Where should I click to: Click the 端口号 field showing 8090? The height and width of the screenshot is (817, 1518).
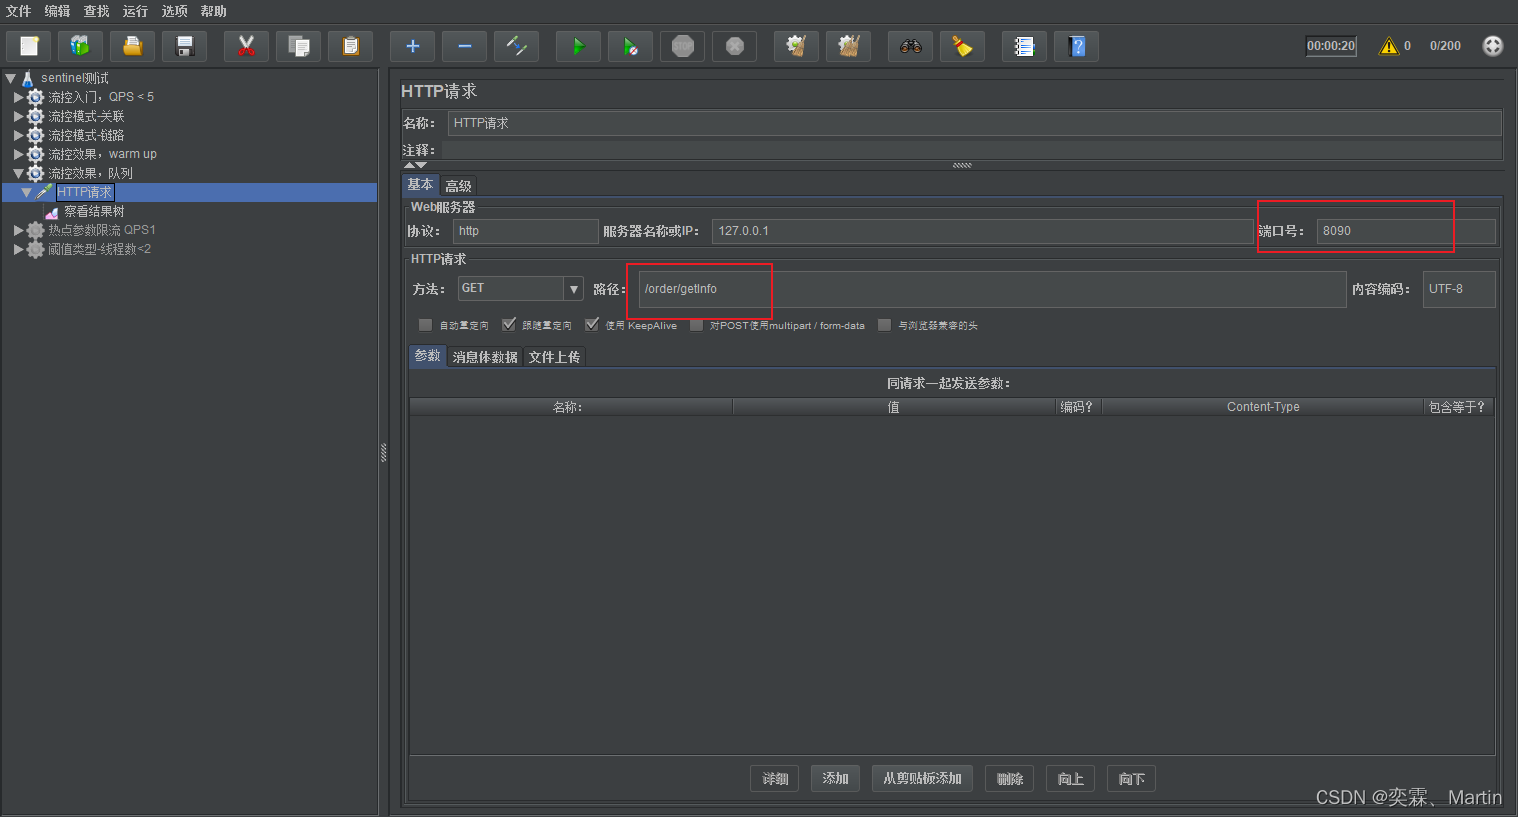(x=1404, y=231)
